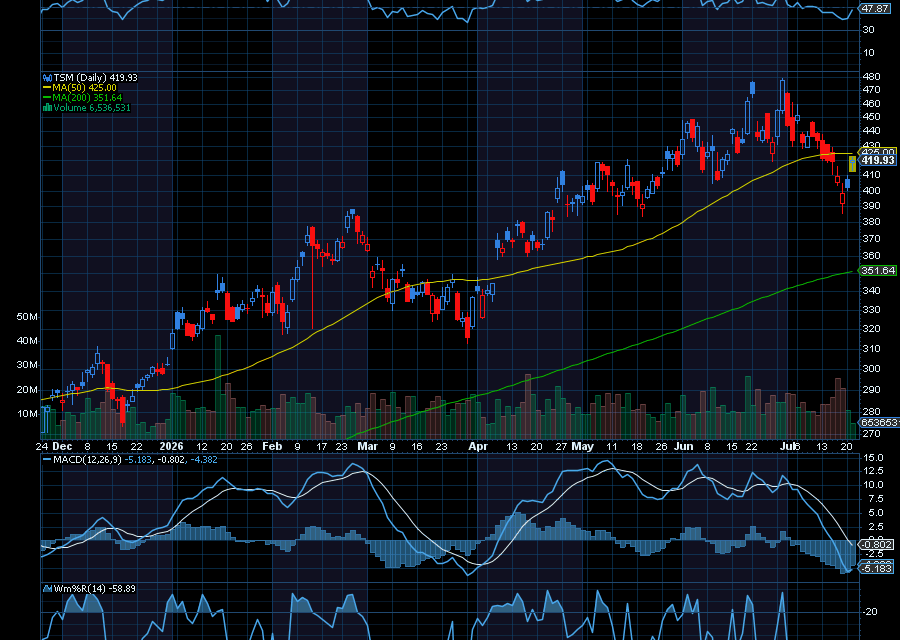900x640 pixels.
Task: Click the MACD(12,26,9) indicator label
Action: click(87, 460)
